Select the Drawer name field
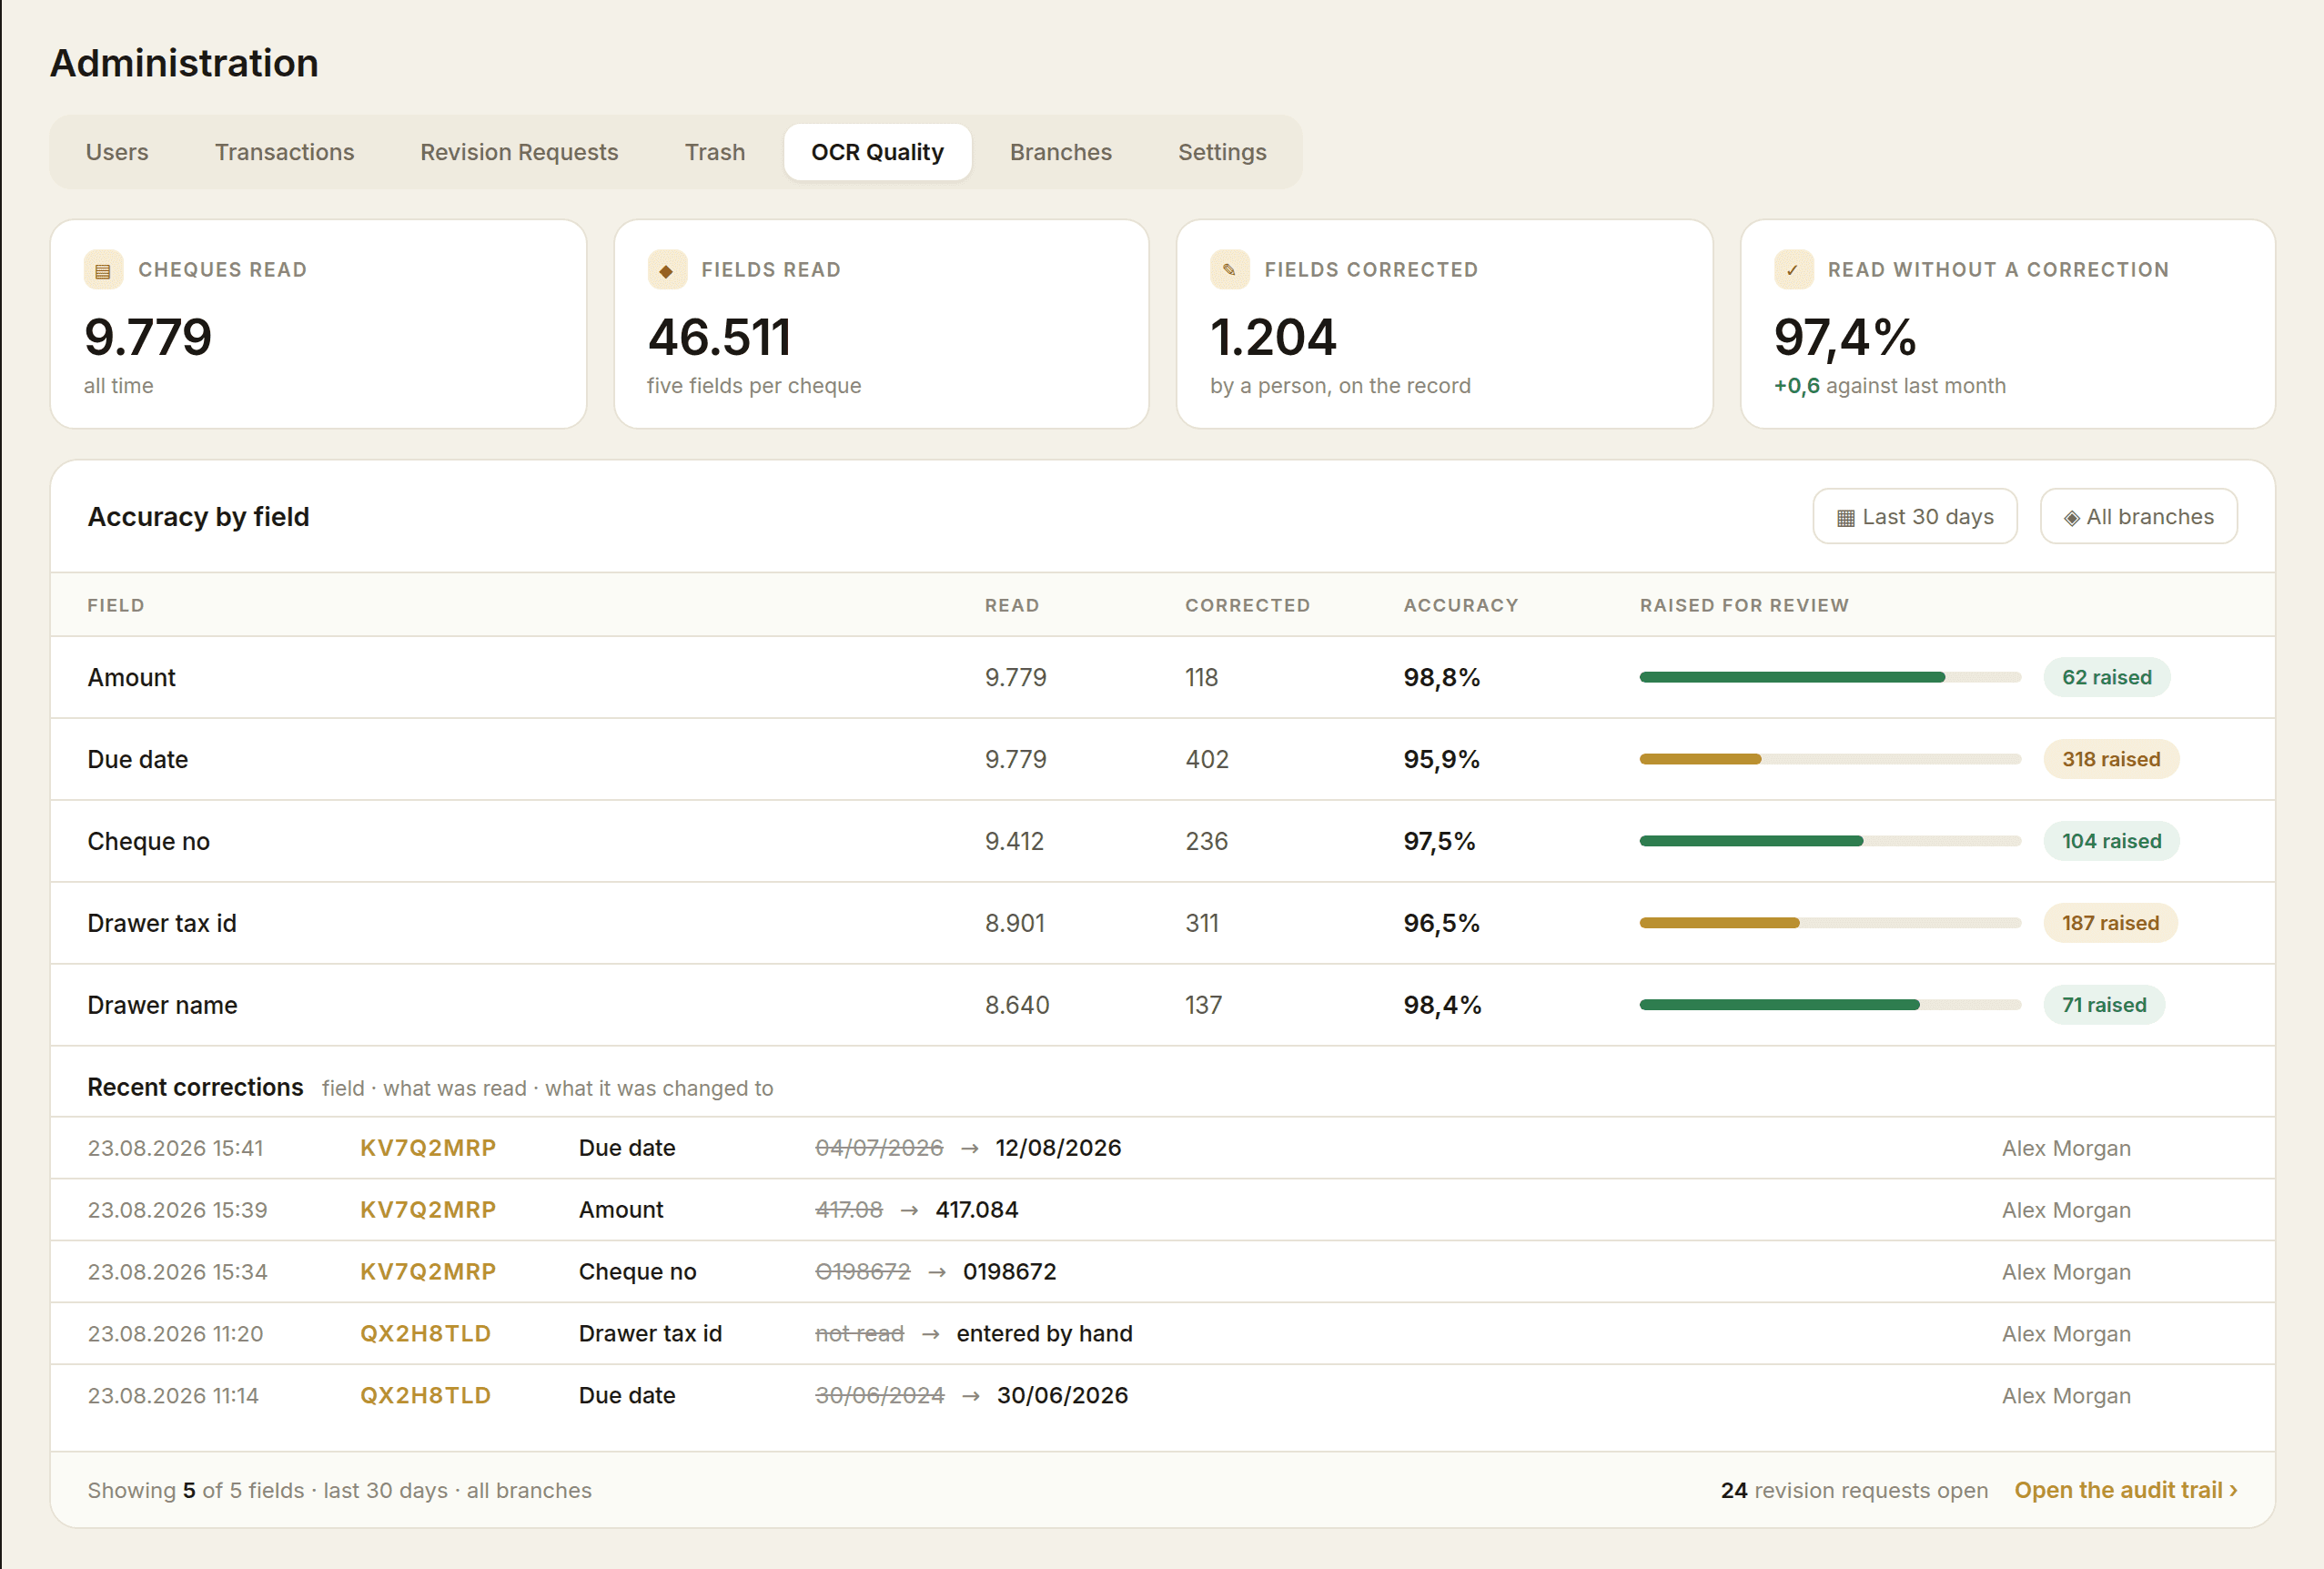2324x1569 pixels. 162,1006
